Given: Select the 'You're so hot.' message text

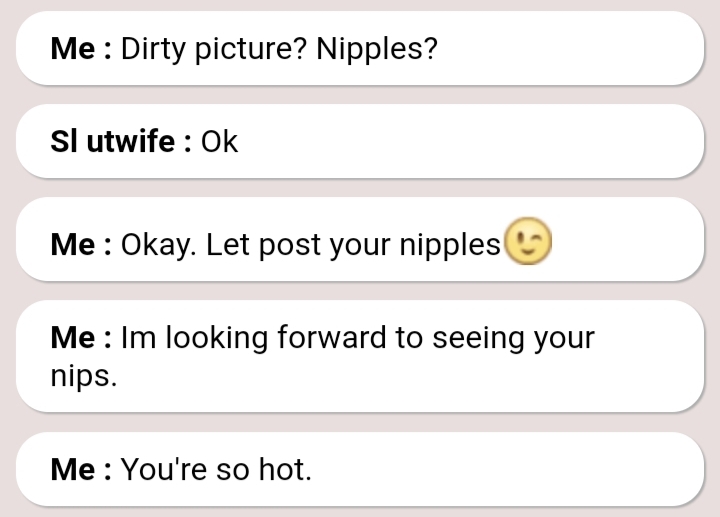Looking at the screenshot, I should point(216,469).
